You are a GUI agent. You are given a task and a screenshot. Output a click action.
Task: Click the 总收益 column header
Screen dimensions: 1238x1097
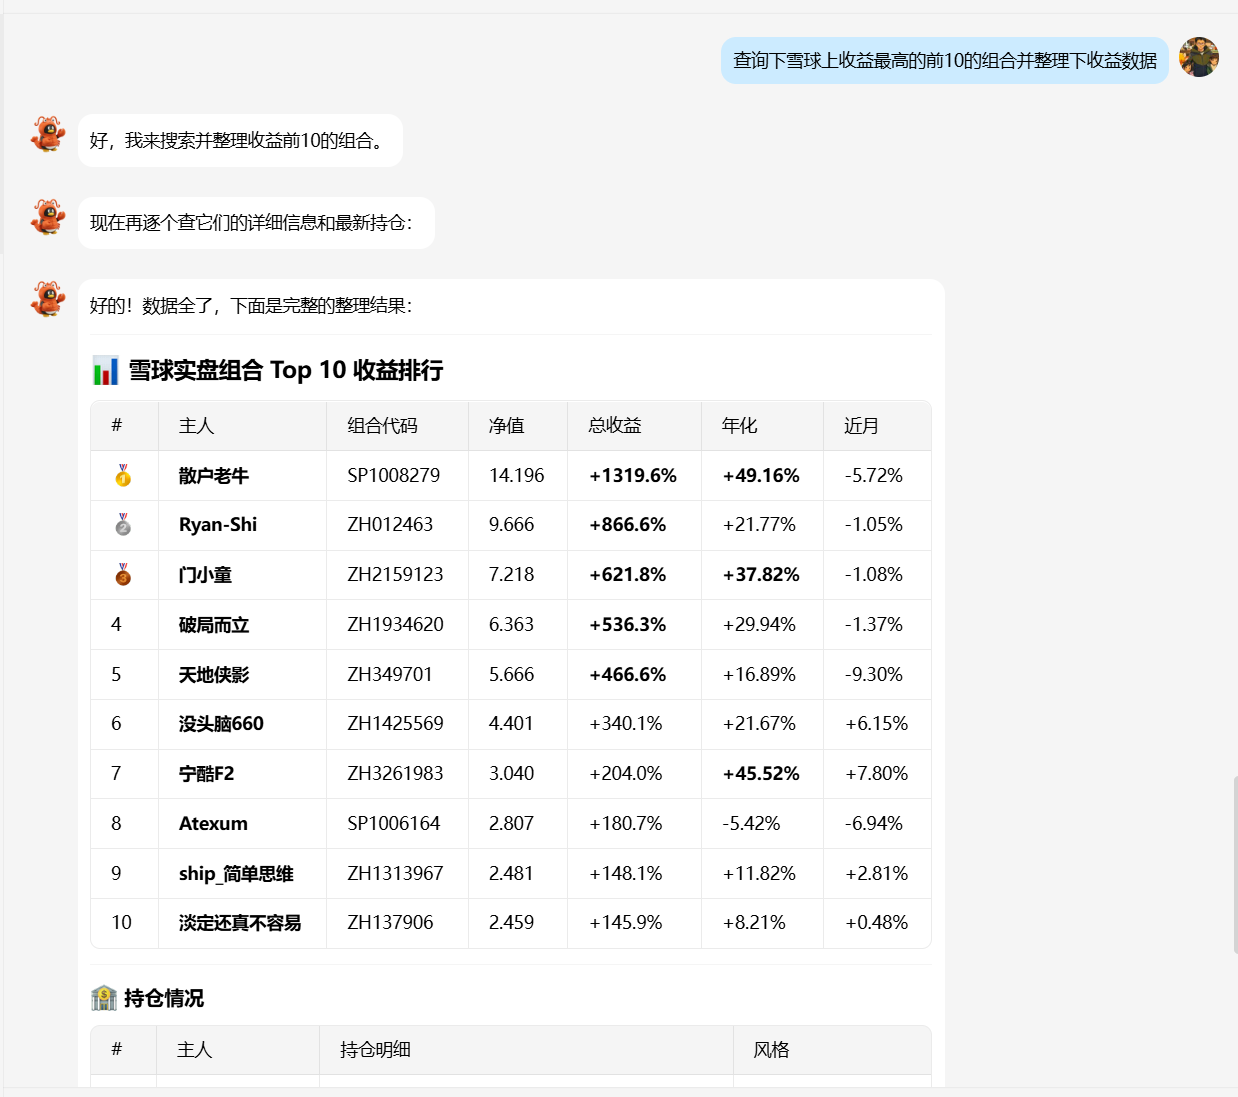tap(615, 426)
